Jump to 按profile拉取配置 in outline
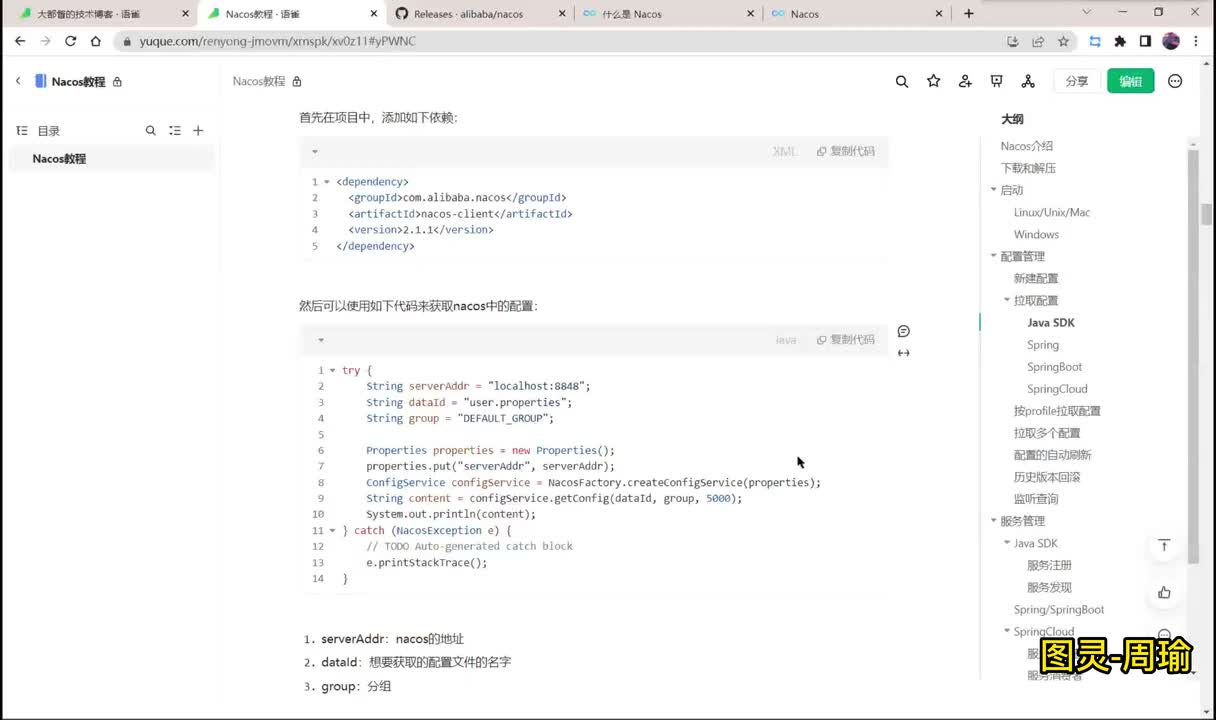Viewport: 1216px width, 720px height. click(1057, 411)
